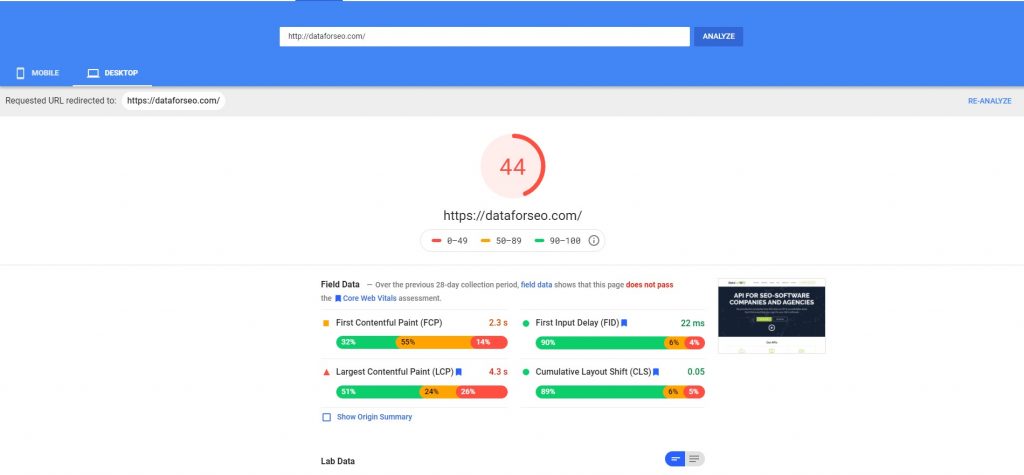This screenshot has height=475, width=1024.
Task: Click the score gauge showing 44
Action: click(x=513, y=167)
